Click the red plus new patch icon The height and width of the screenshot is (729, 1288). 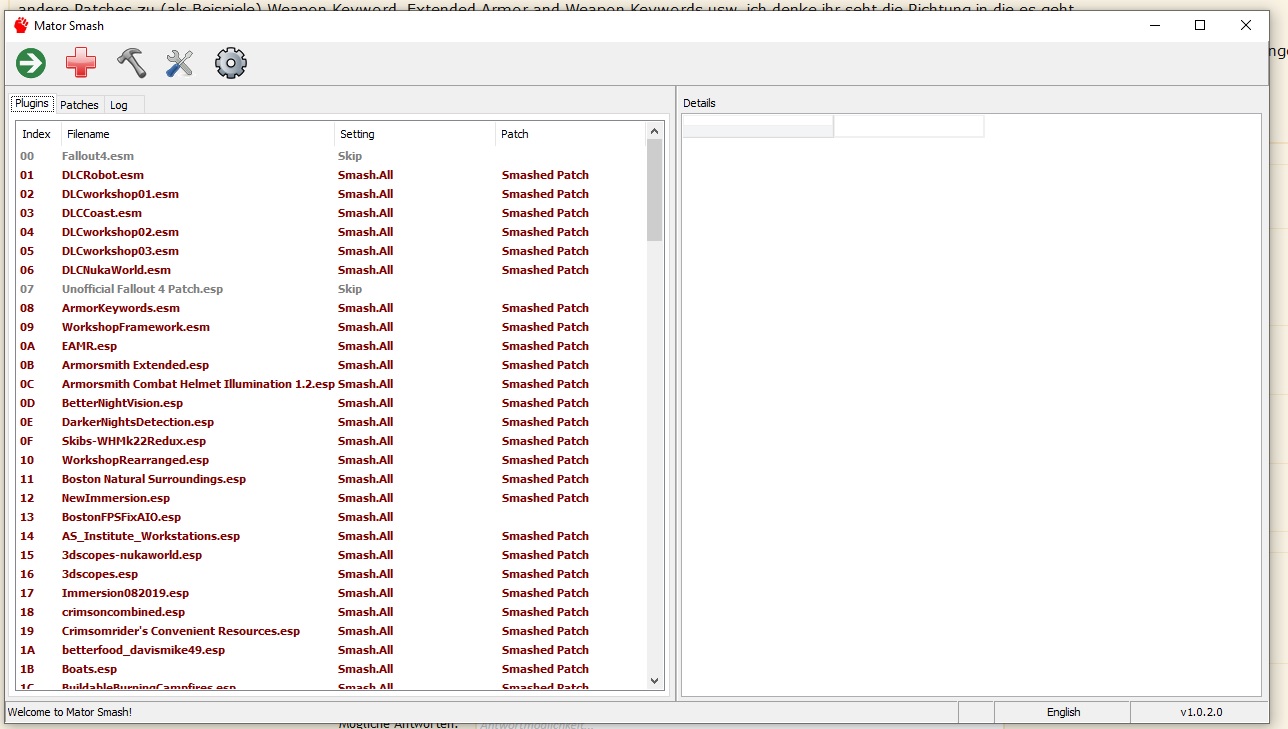point(81,64)
